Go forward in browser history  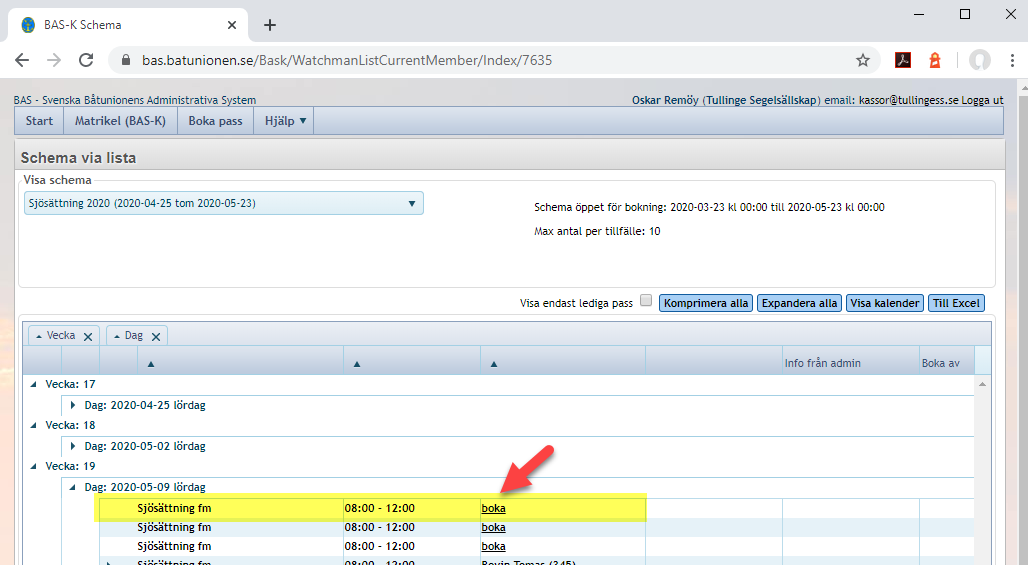(54, 60)
